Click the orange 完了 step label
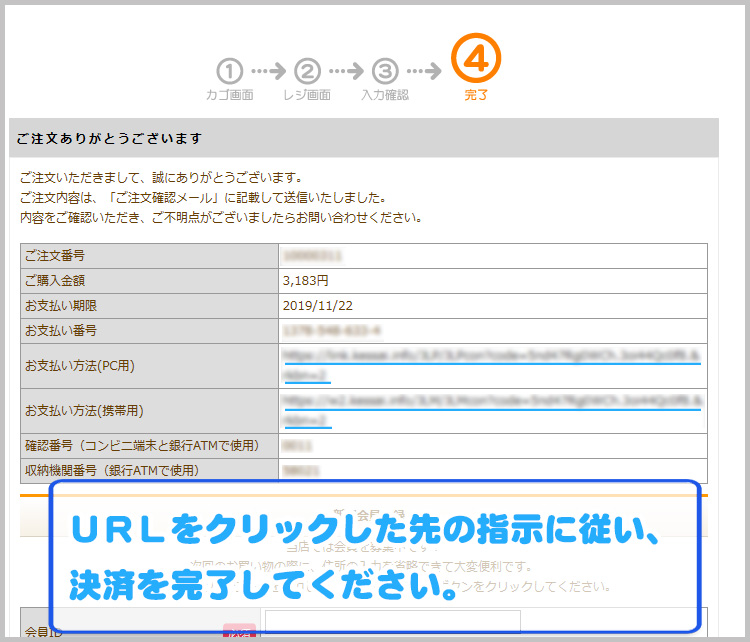Image resolution: width=750 pixels, height=642 pixels. click(476, 96)
